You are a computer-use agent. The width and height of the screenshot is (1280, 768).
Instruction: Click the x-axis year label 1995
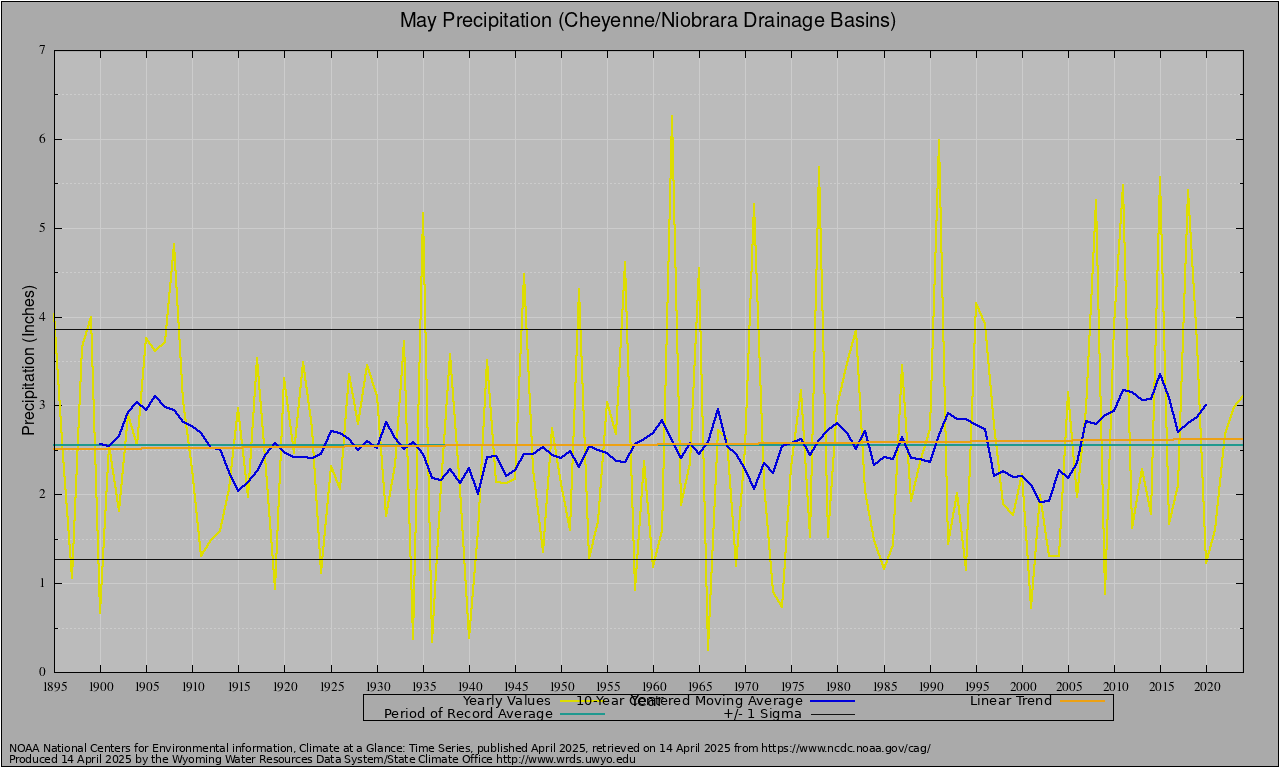click(976, 686)
